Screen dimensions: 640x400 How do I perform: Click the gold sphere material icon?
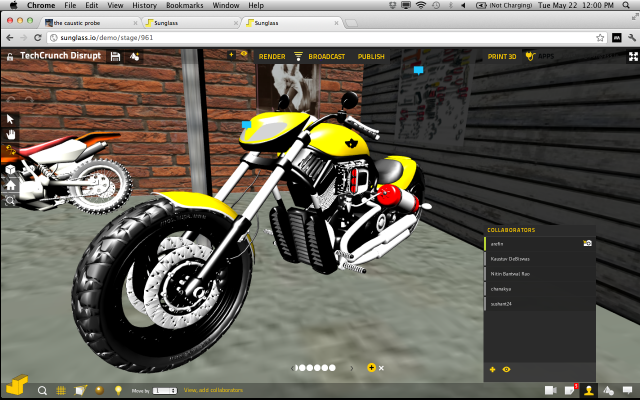coord(99,391)
